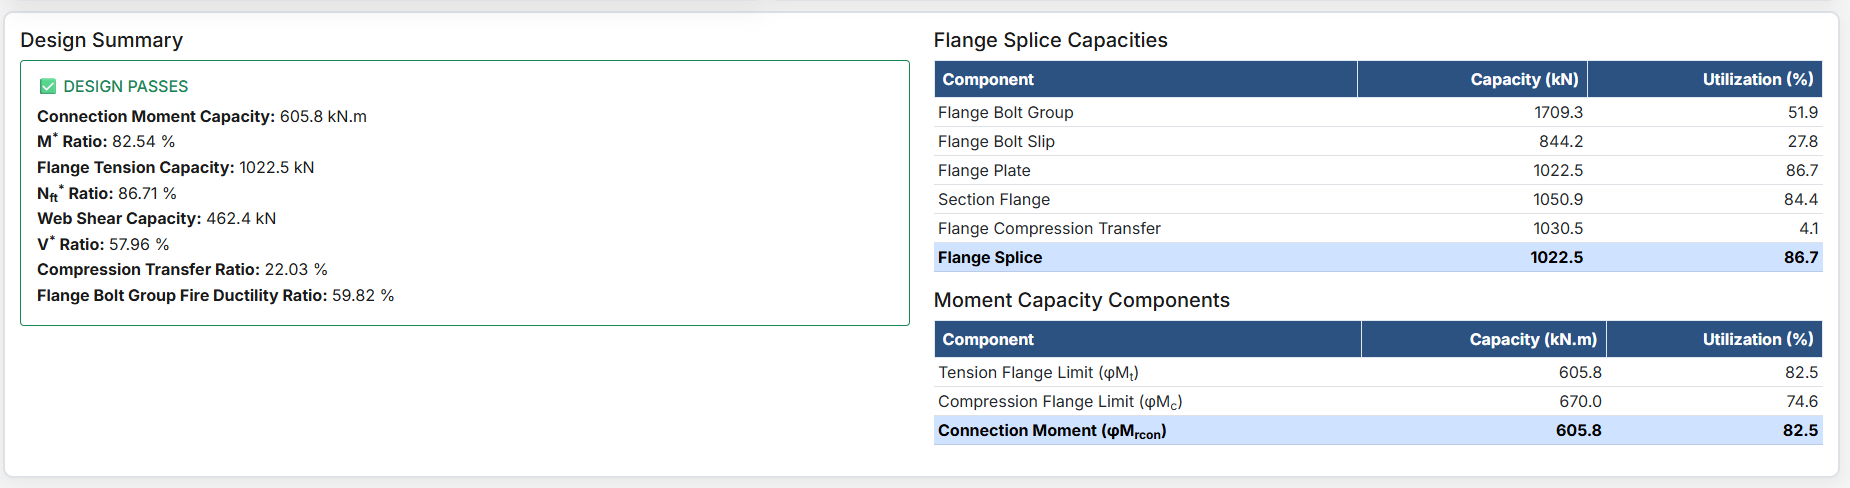Screen dimensions: 1850x488
Task: Click Component header in Moment Capacity table
Action: pyautogui.click(x=988, y=340)
